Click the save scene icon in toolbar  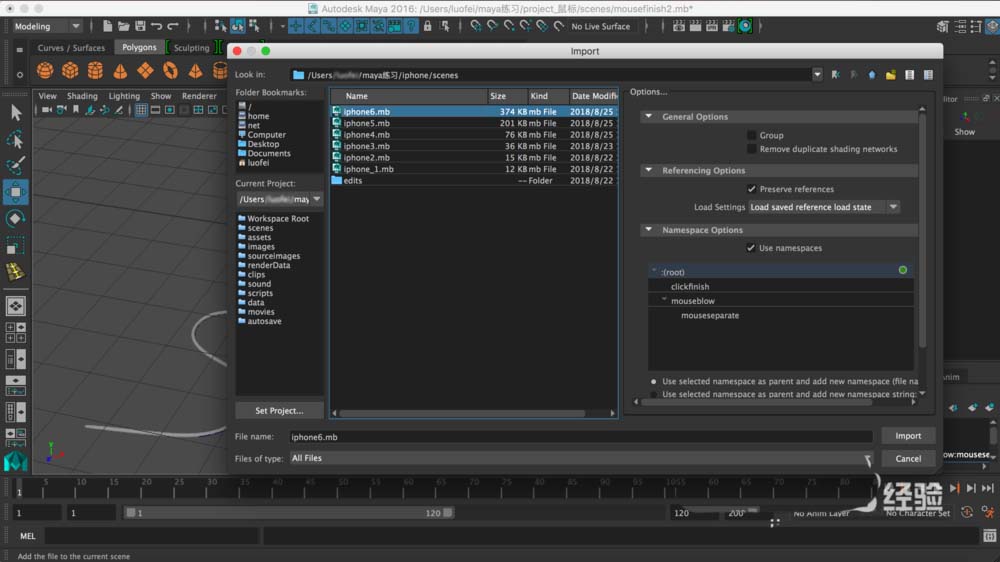click(x=139, y=26)
